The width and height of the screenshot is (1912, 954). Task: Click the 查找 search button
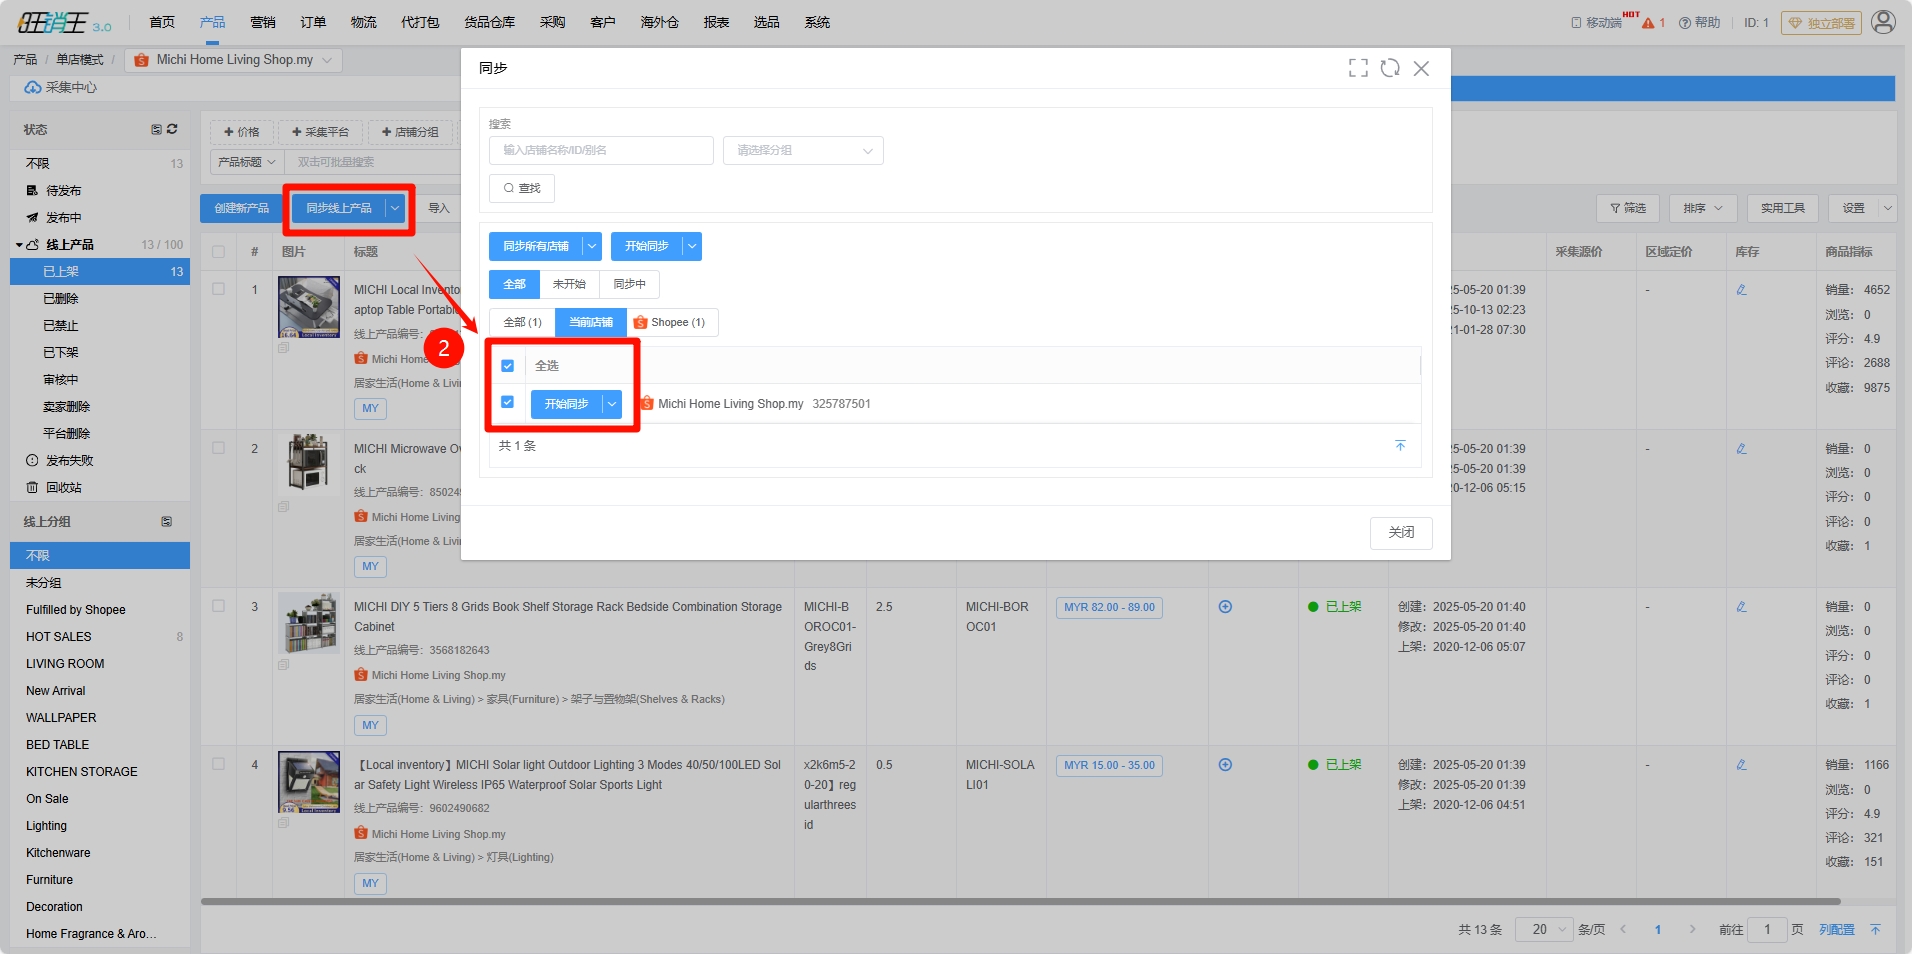[x=522, y=188]
